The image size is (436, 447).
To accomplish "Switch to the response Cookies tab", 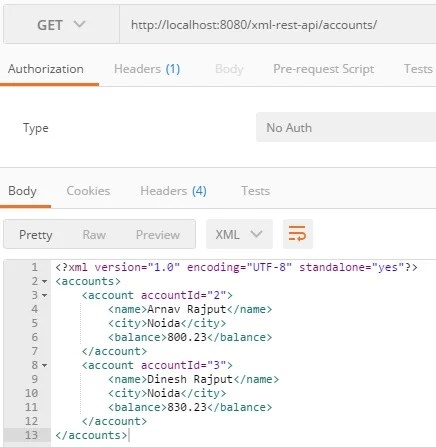I will (x=88, y=191).
